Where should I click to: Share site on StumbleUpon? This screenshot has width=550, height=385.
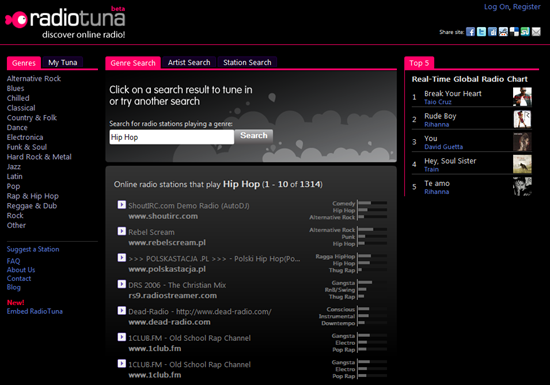click(x=525, y=32)
